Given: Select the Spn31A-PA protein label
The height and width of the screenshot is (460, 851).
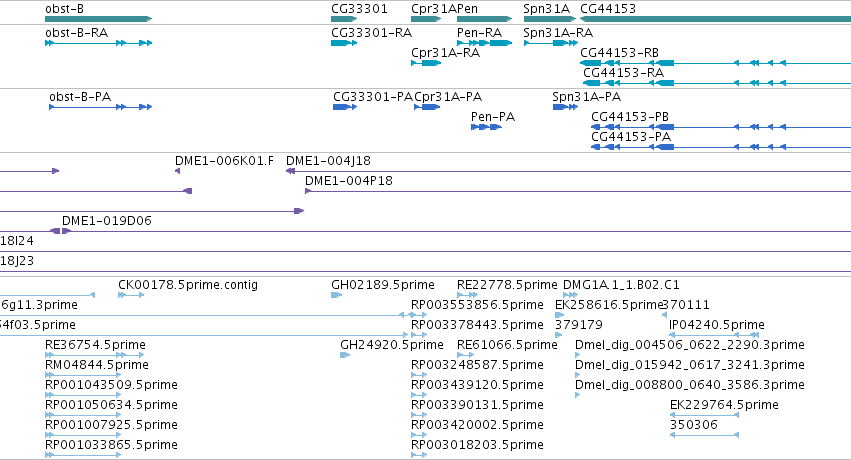Looking at the screenshot, I should pyautogui.click(x=587, y=97).
